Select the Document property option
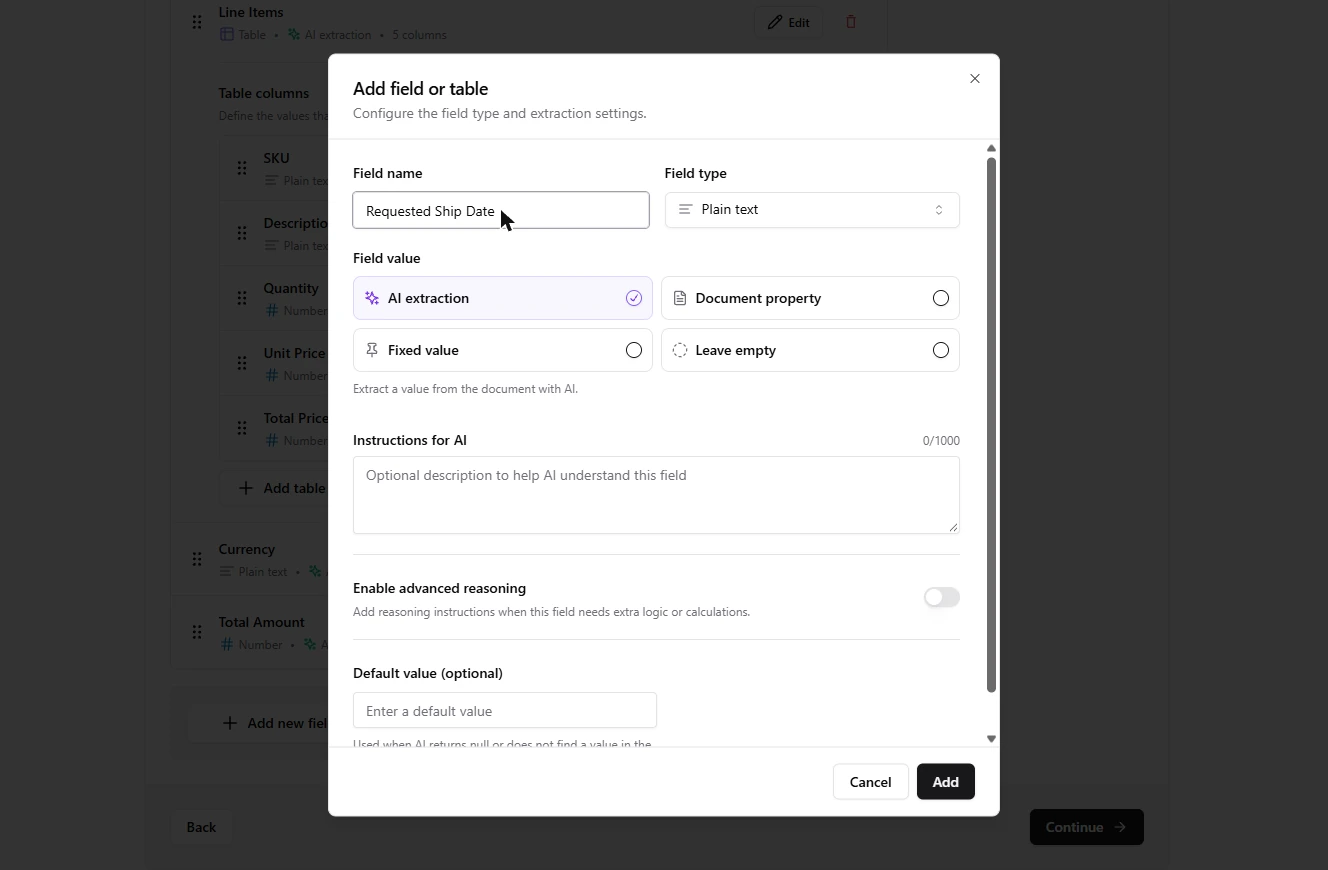 pos(810,298)
